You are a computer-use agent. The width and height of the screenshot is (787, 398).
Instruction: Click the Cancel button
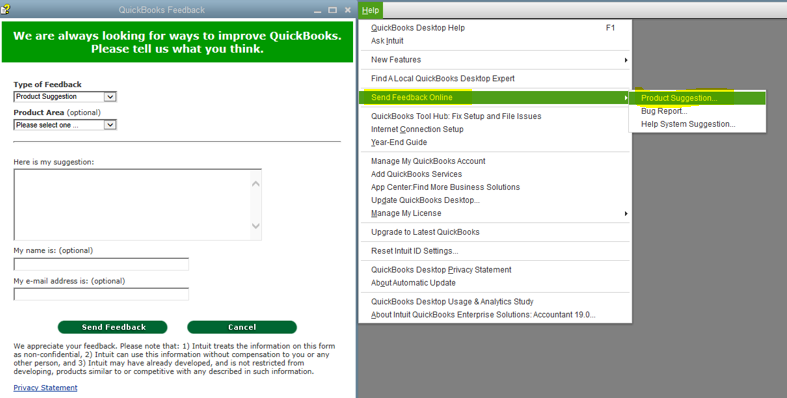[242, 327]
